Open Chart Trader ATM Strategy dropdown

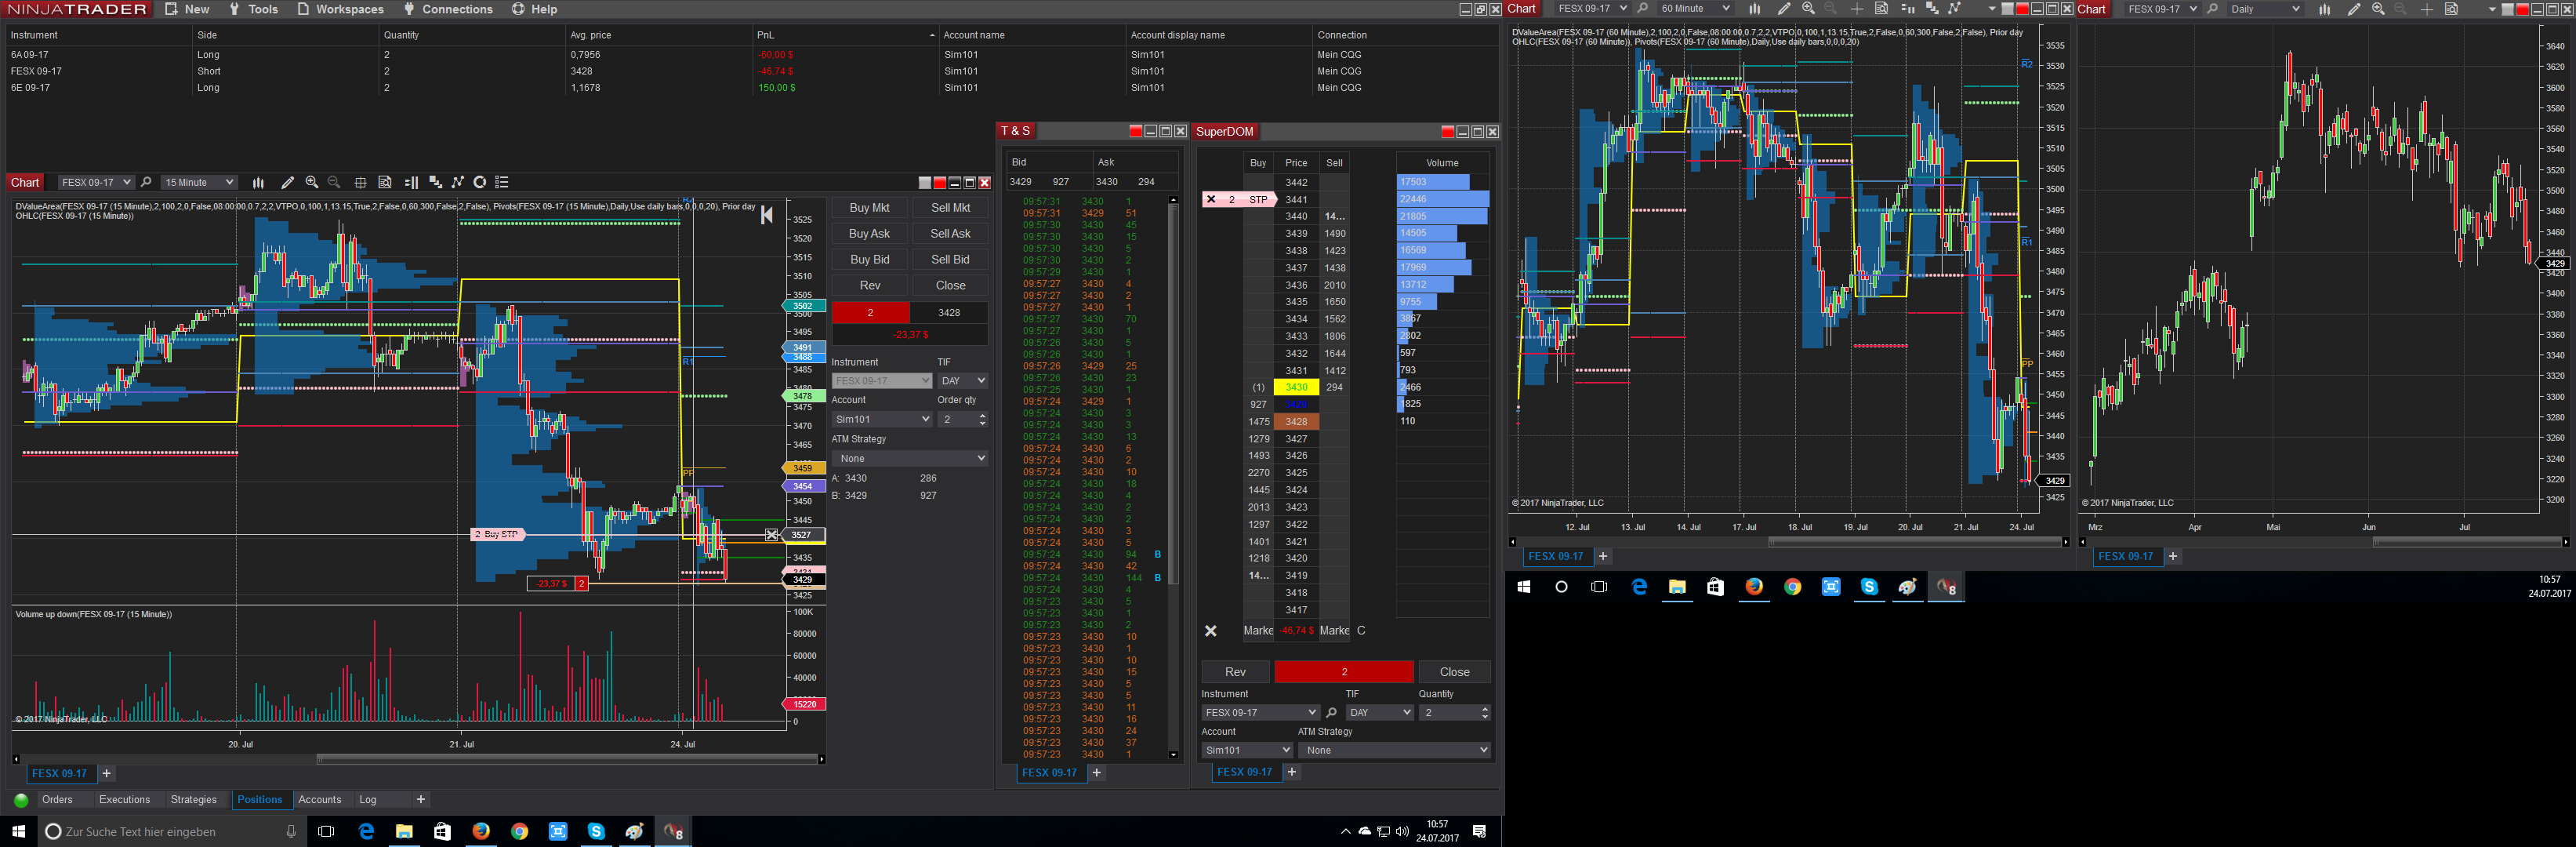(x=910, y=458)
